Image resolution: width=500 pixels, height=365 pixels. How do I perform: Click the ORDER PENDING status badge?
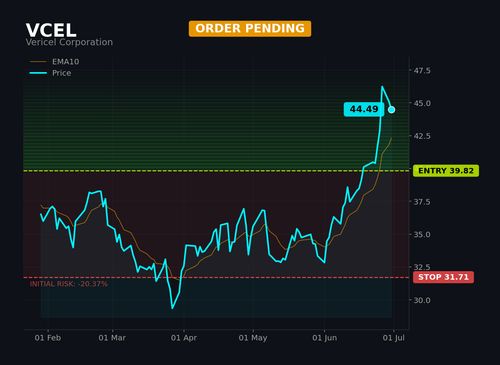pyautogui.click(x=250, y=29)
